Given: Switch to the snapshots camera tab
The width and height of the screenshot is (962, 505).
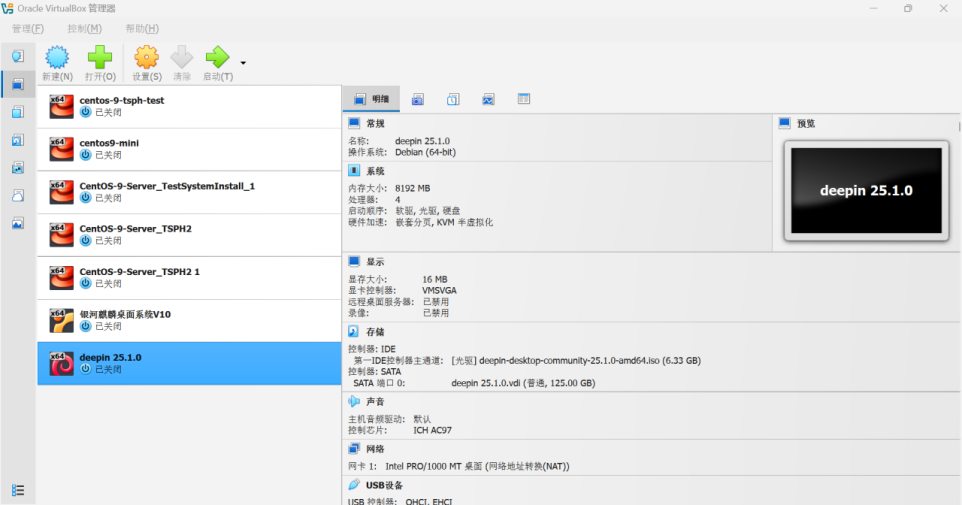Looking at the screenshot, I should pyautogui.click(x=418, y=99).
